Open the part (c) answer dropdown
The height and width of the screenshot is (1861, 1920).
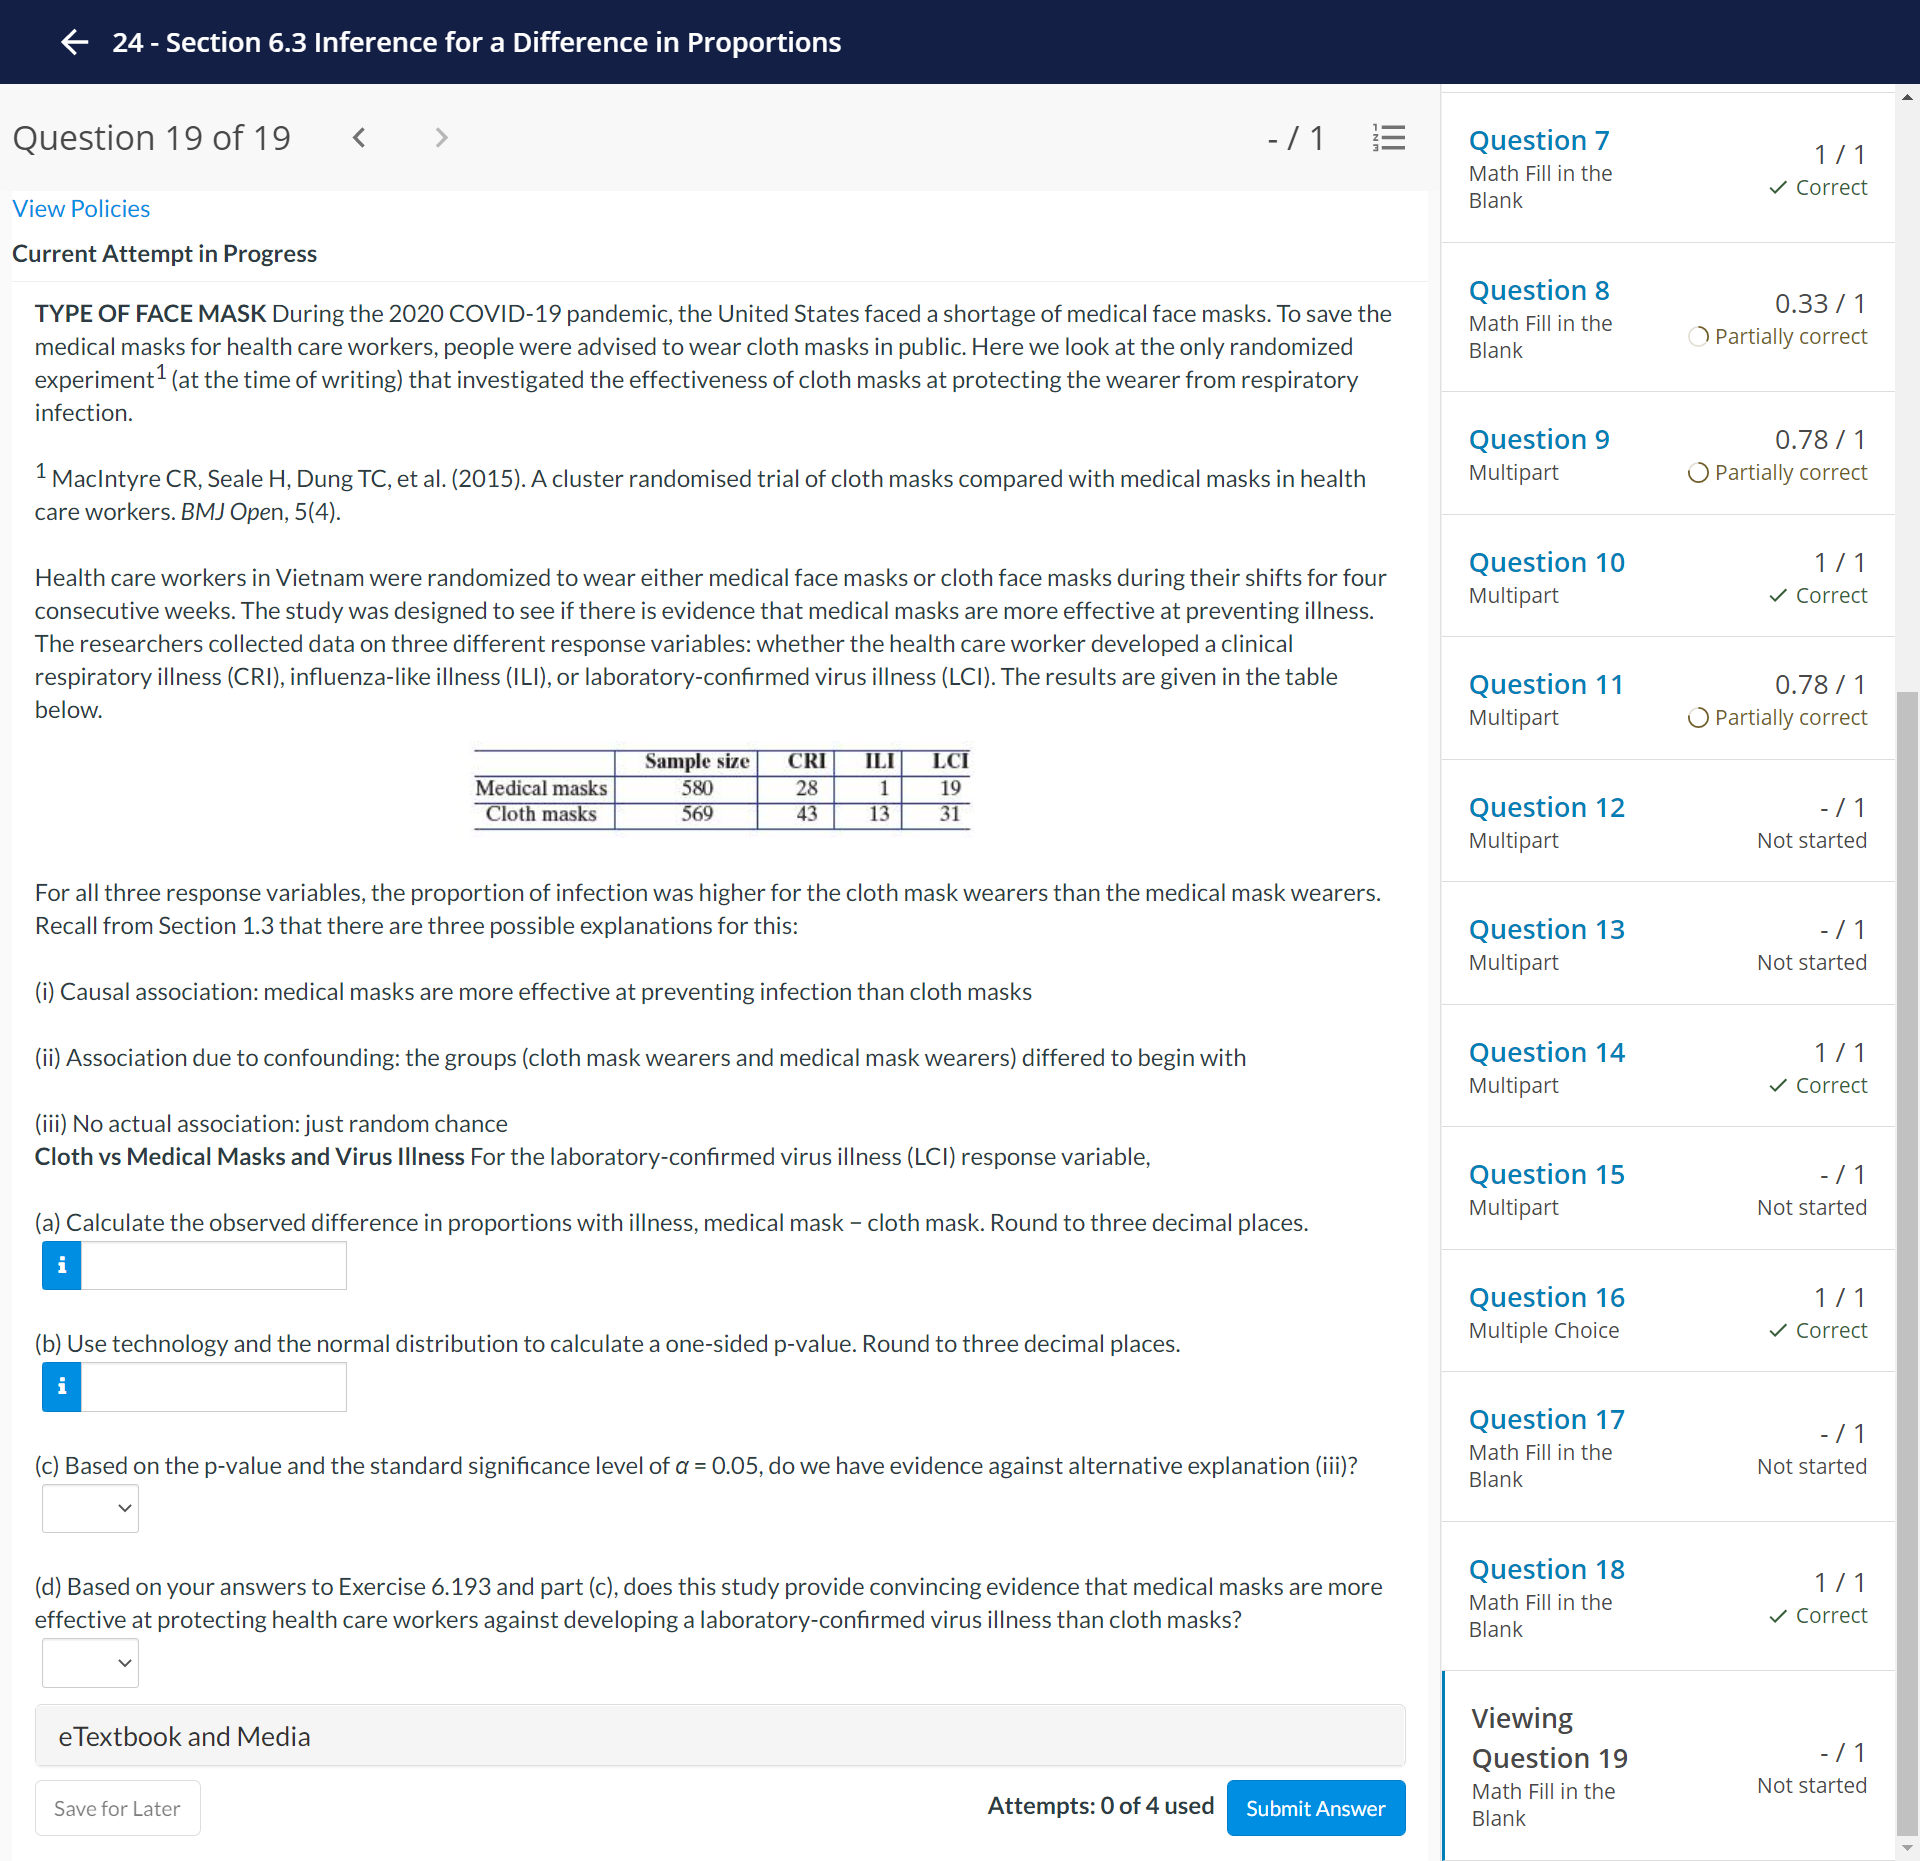[x=90, y=1508]
